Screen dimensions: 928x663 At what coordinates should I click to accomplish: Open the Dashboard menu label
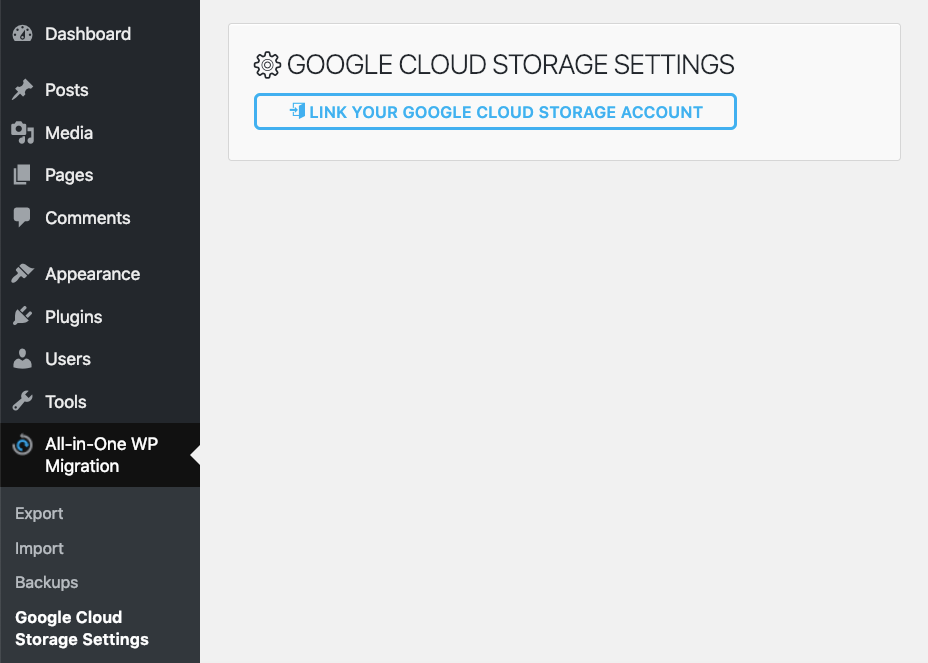click(x=88, y=34)
